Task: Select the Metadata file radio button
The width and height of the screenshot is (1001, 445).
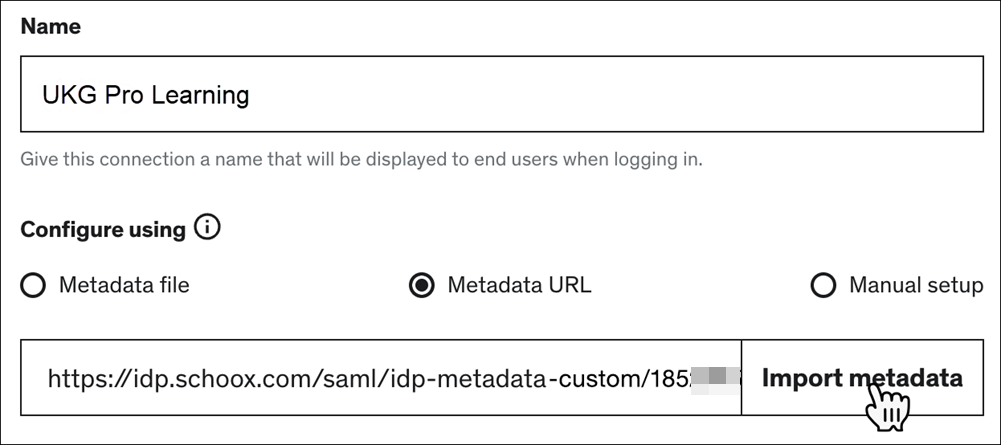Action: [33, 286]
